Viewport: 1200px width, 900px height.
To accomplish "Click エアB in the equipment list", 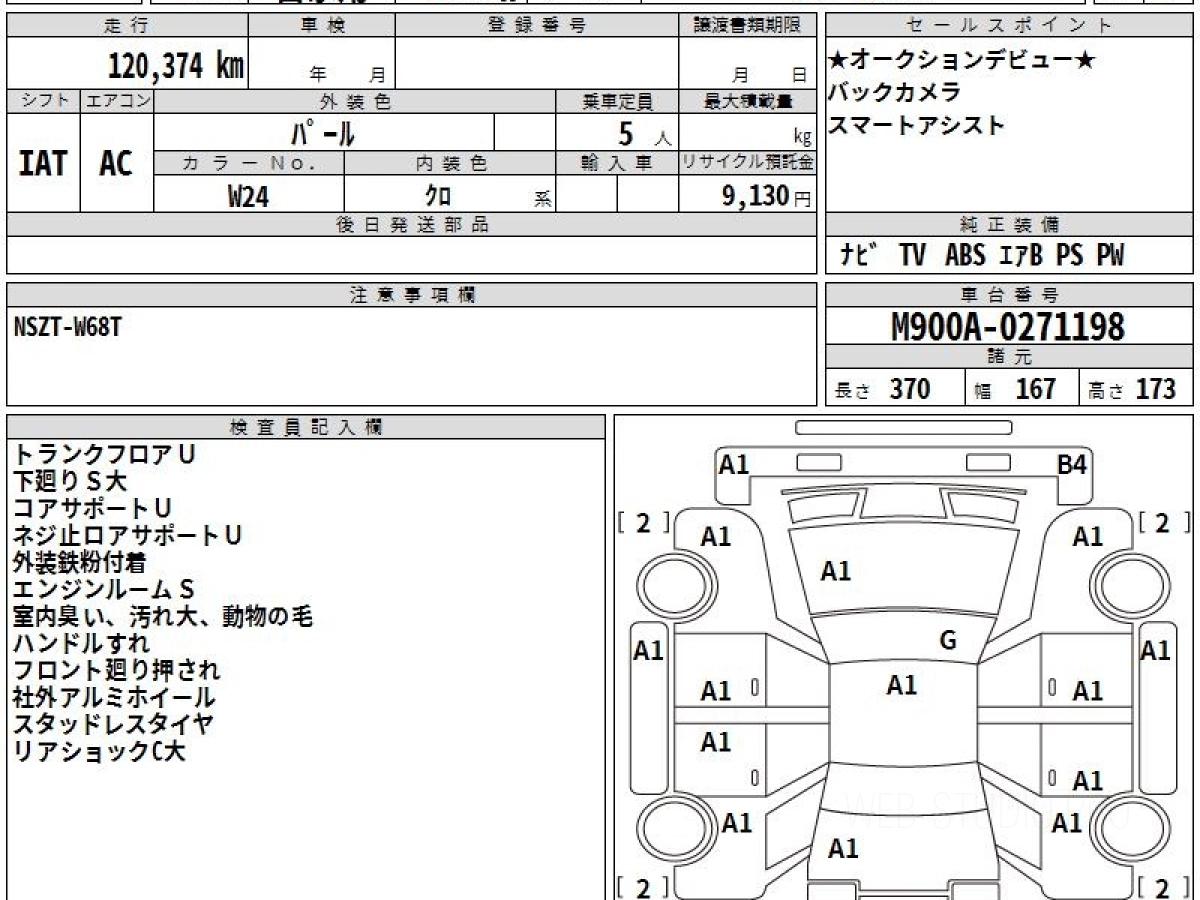I will click(1020, 256).
